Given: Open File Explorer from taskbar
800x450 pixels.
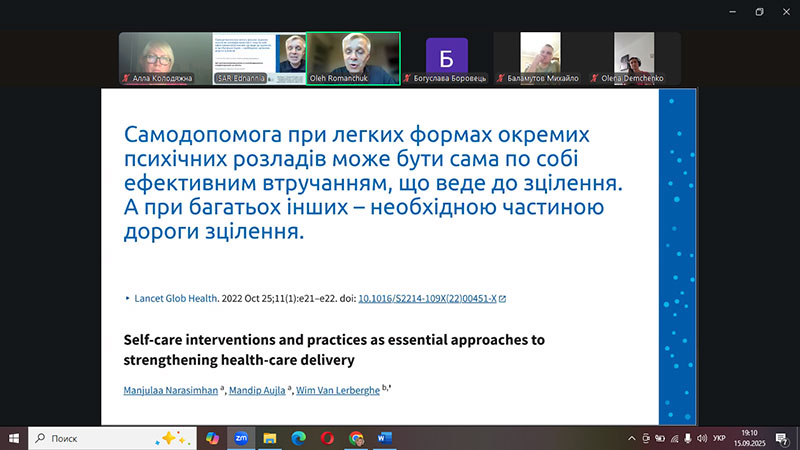Looking at the screenshot, I should [x=270, y=438].
